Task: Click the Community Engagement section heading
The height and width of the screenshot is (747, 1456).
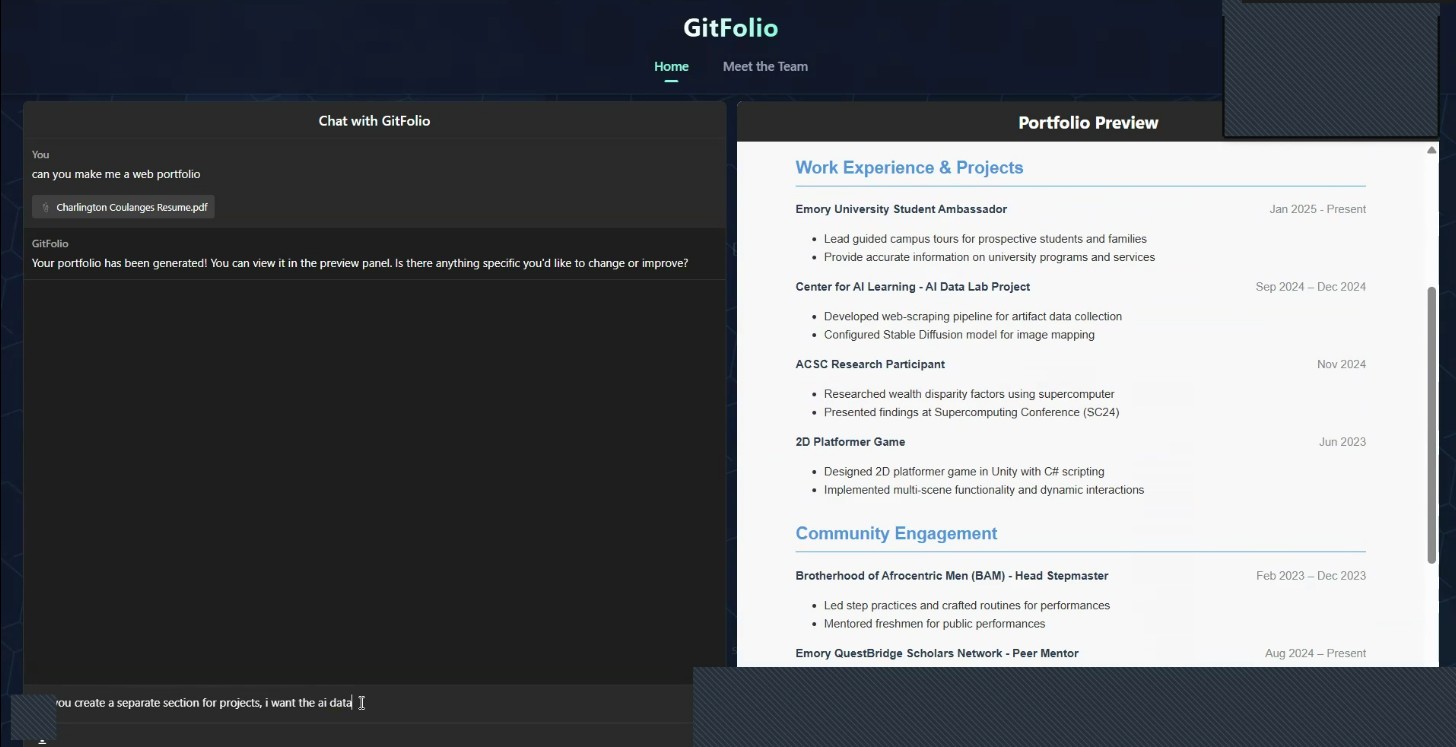Action: (896, 533)
